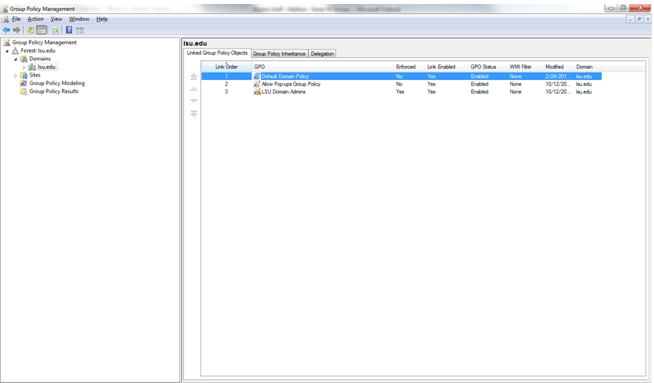Click the Allow Pop-ups Group Policy icon

click(x=257, y=84)
